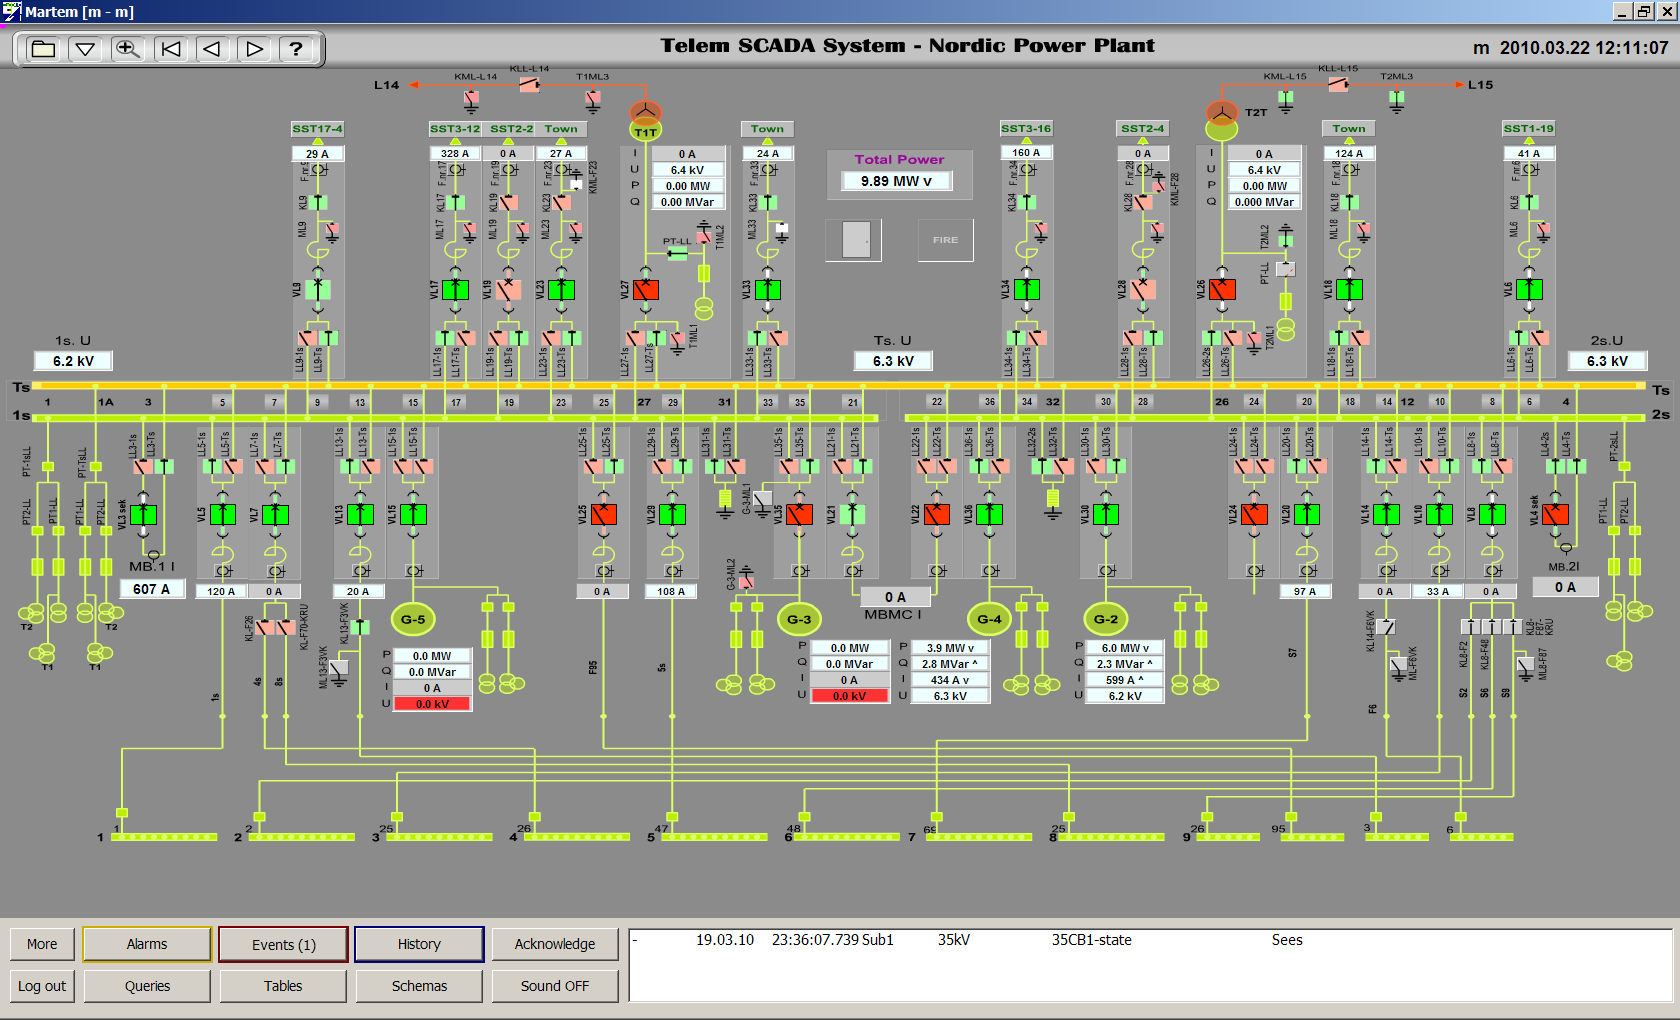Expand options with the More button

42,944
